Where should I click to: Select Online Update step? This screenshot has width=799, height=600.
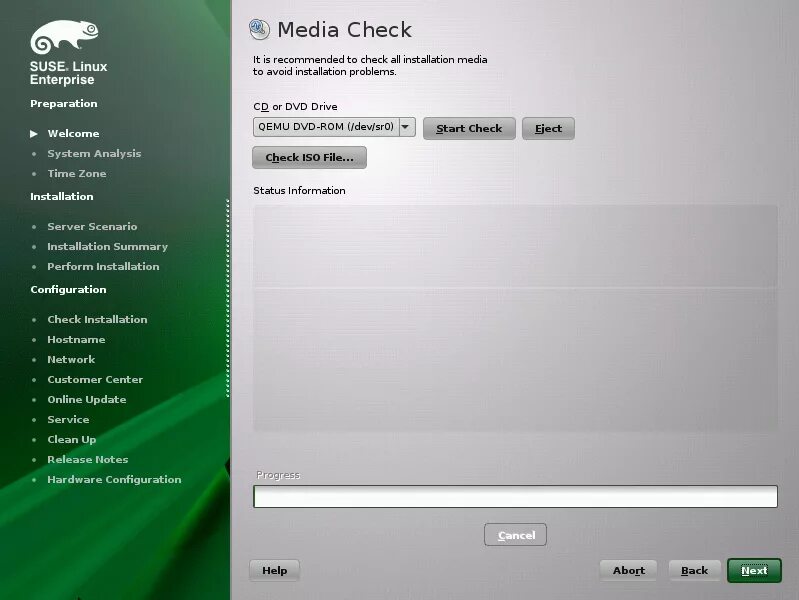click(x=87, y=400)
